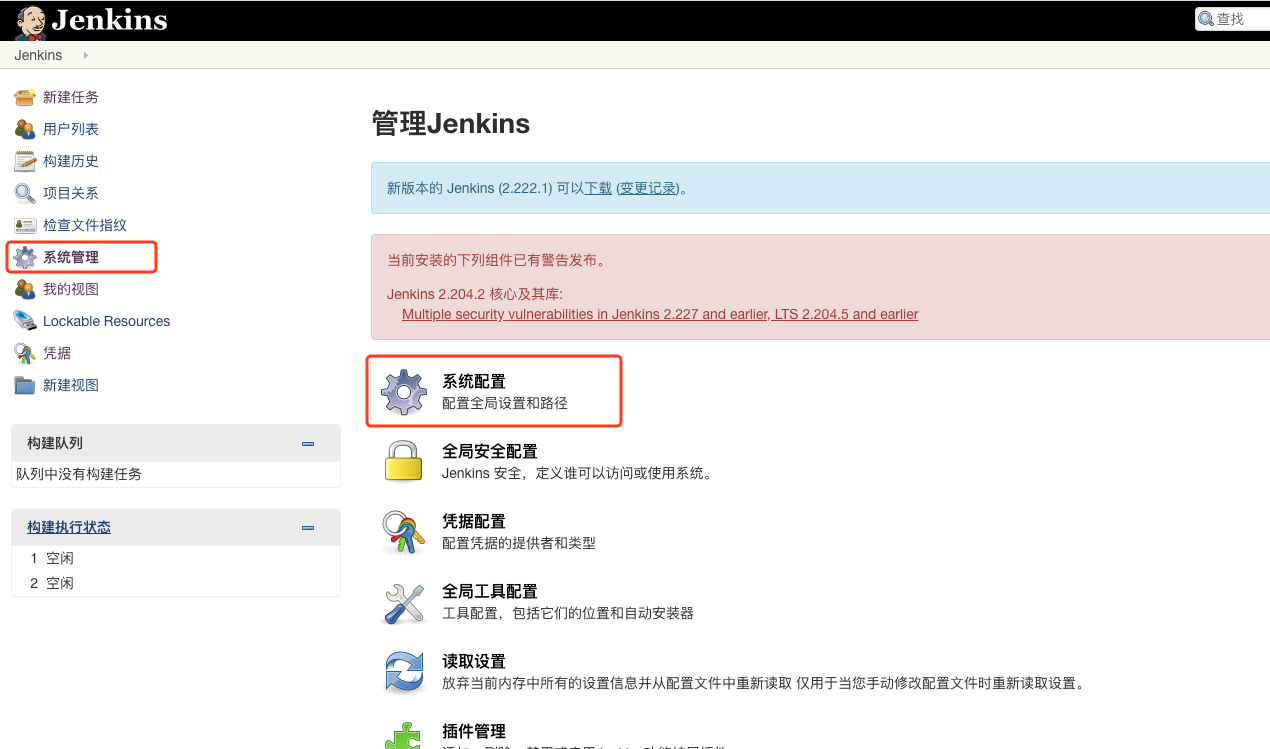1270x749 pixels.
Task: Click the 新建任务 icon
Action: coord(25,97)
